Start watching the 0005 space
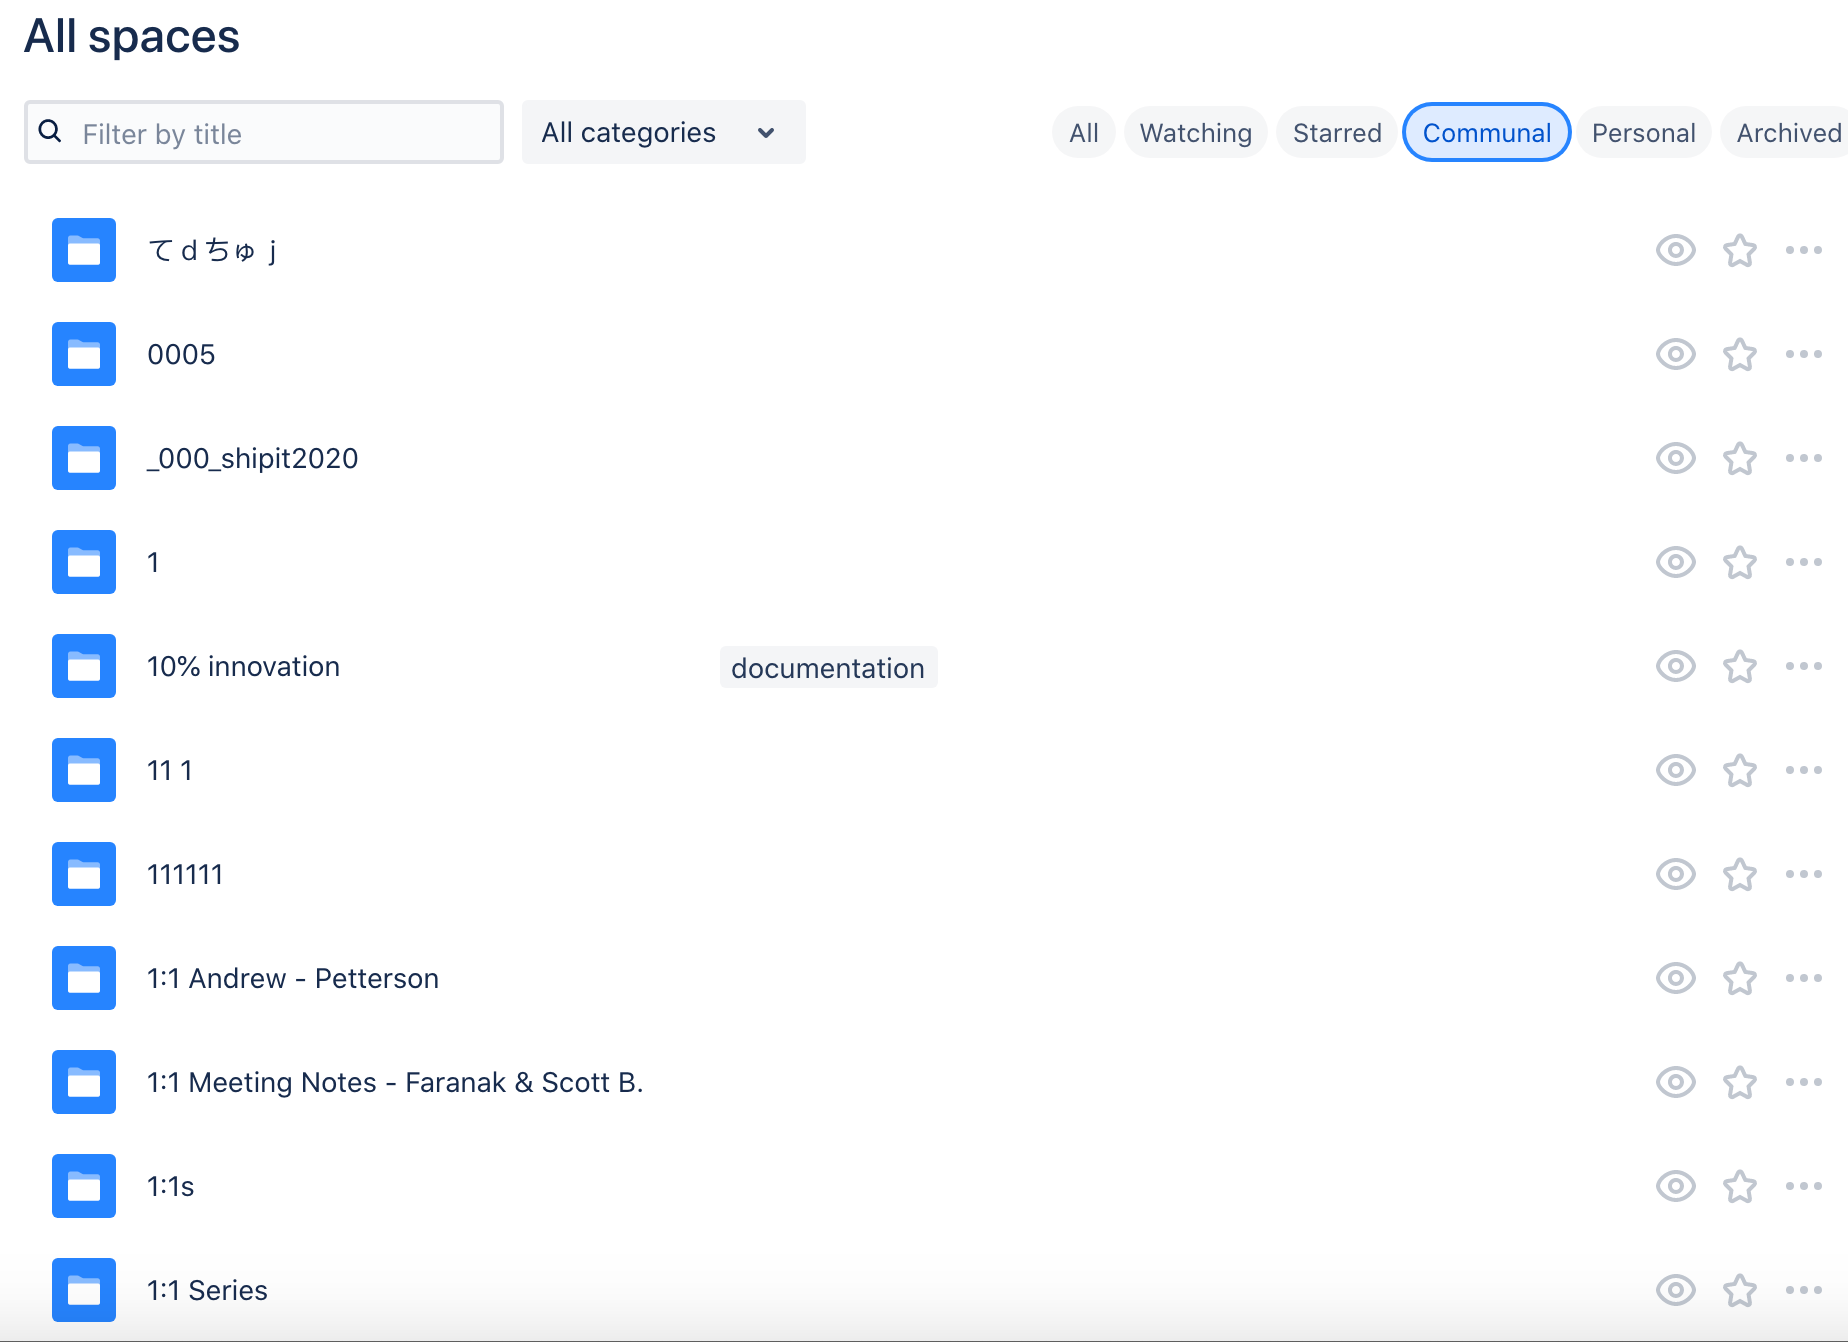1848x1342 pixels. pyautogui.click(x=1675, y=354)
